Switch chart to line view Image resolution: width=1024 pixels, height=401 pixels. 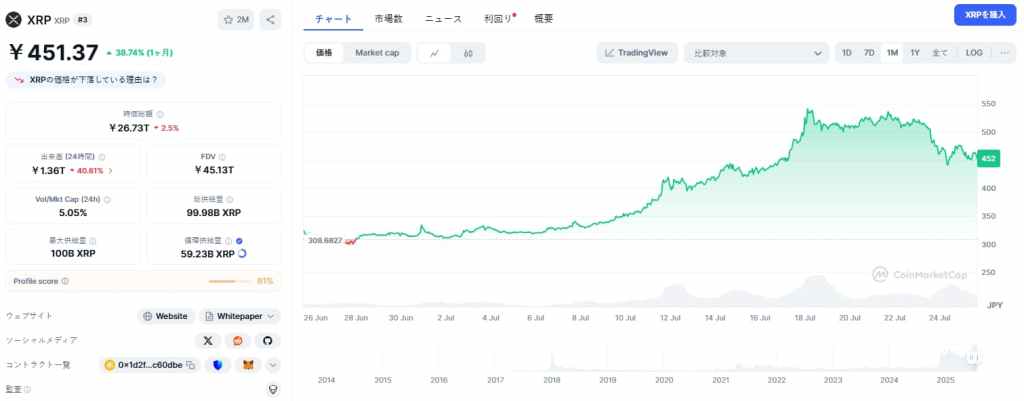[435, 54]
